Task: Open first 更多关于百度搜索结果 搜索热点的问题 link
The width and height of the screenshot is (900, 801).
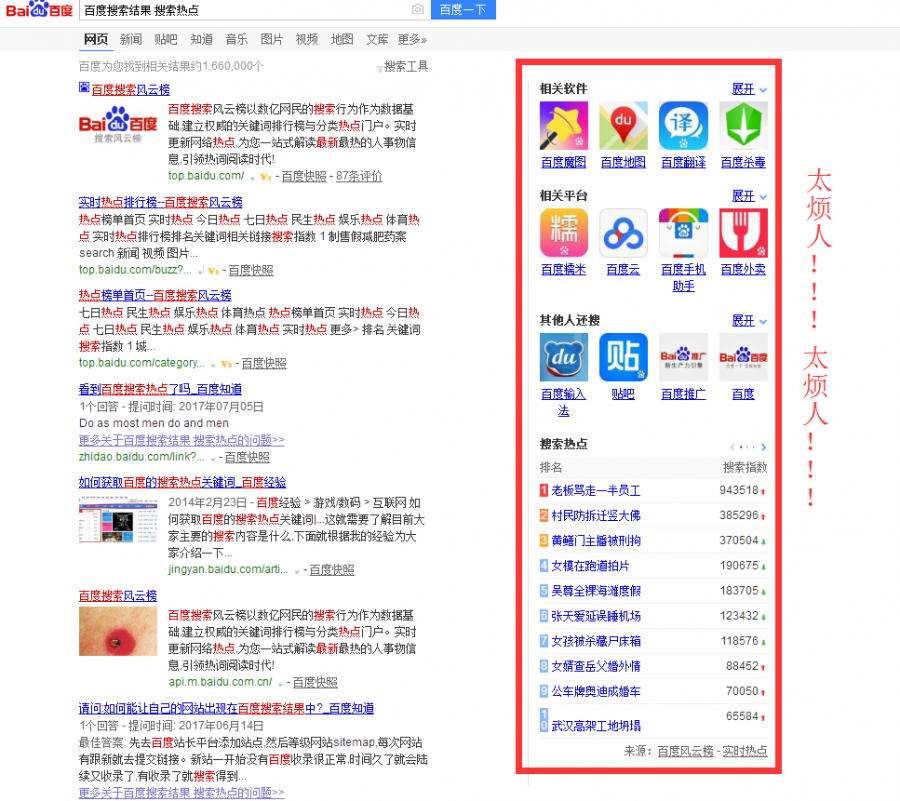Action: point(181,441)
